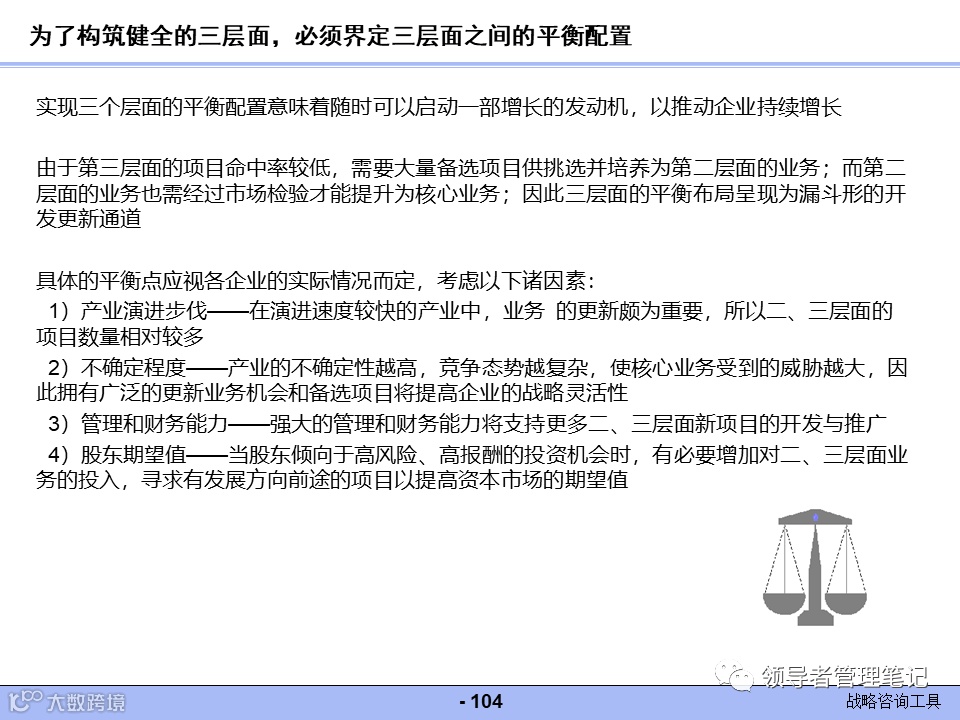
Task: Click the footer label 战略咨询工具
Action: (893, 702)
